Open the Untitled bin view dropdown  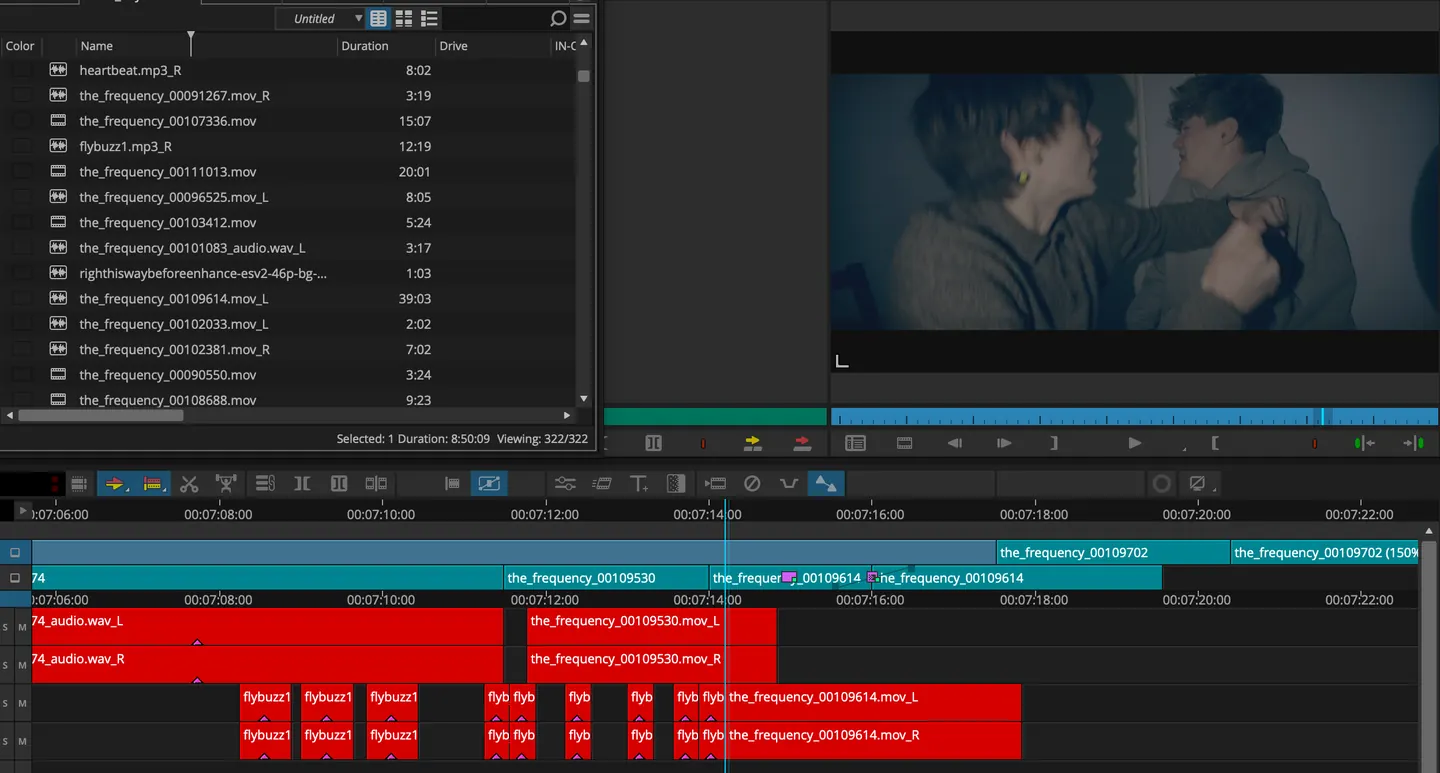pos(320,18)
